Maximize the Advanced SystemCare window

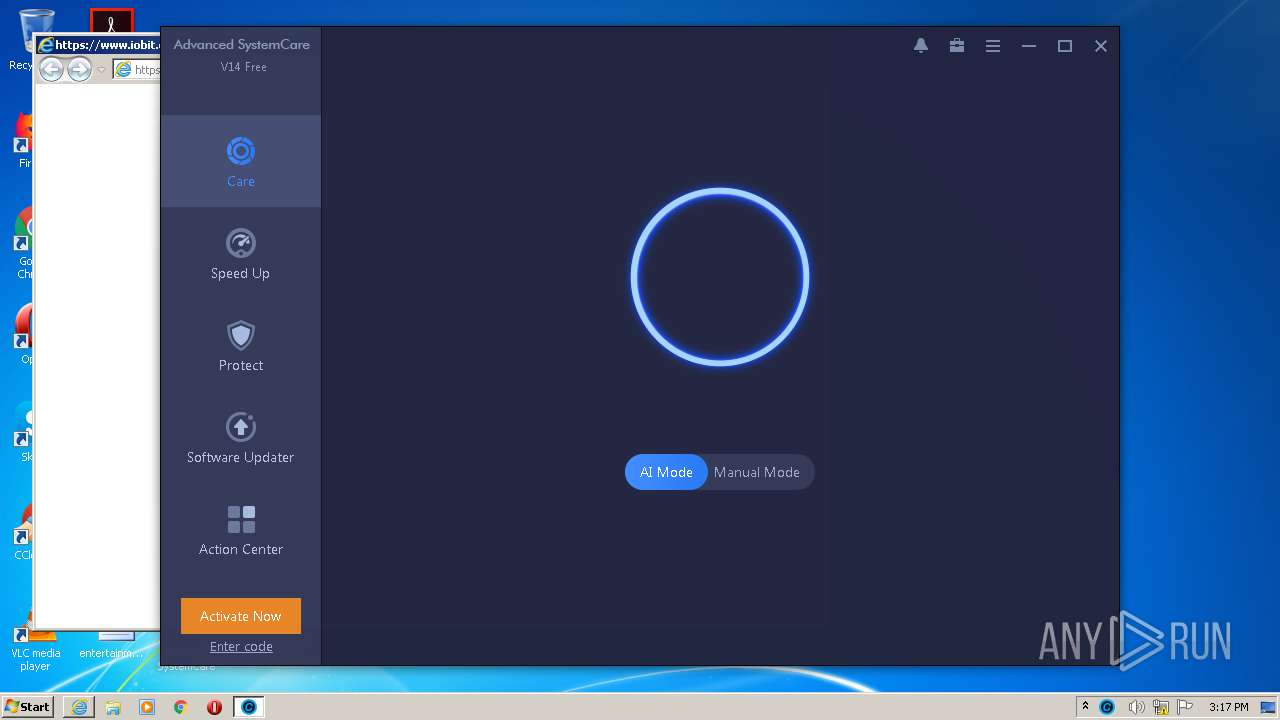(x=1065, y=46)
